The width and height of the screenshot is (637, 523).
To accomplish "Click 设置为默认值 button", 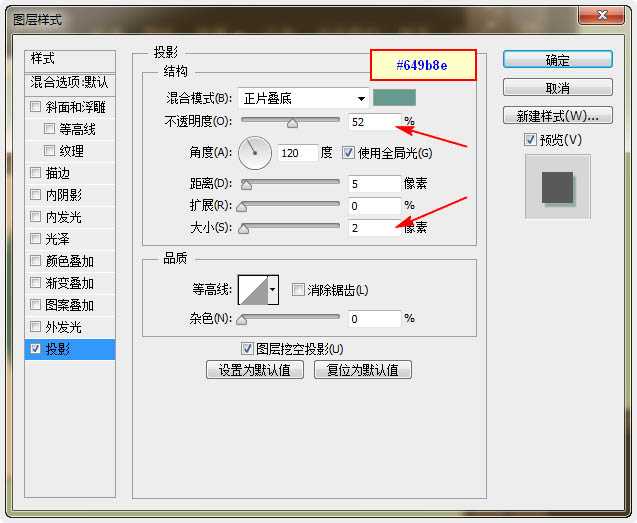I will [x=255, y=370].
